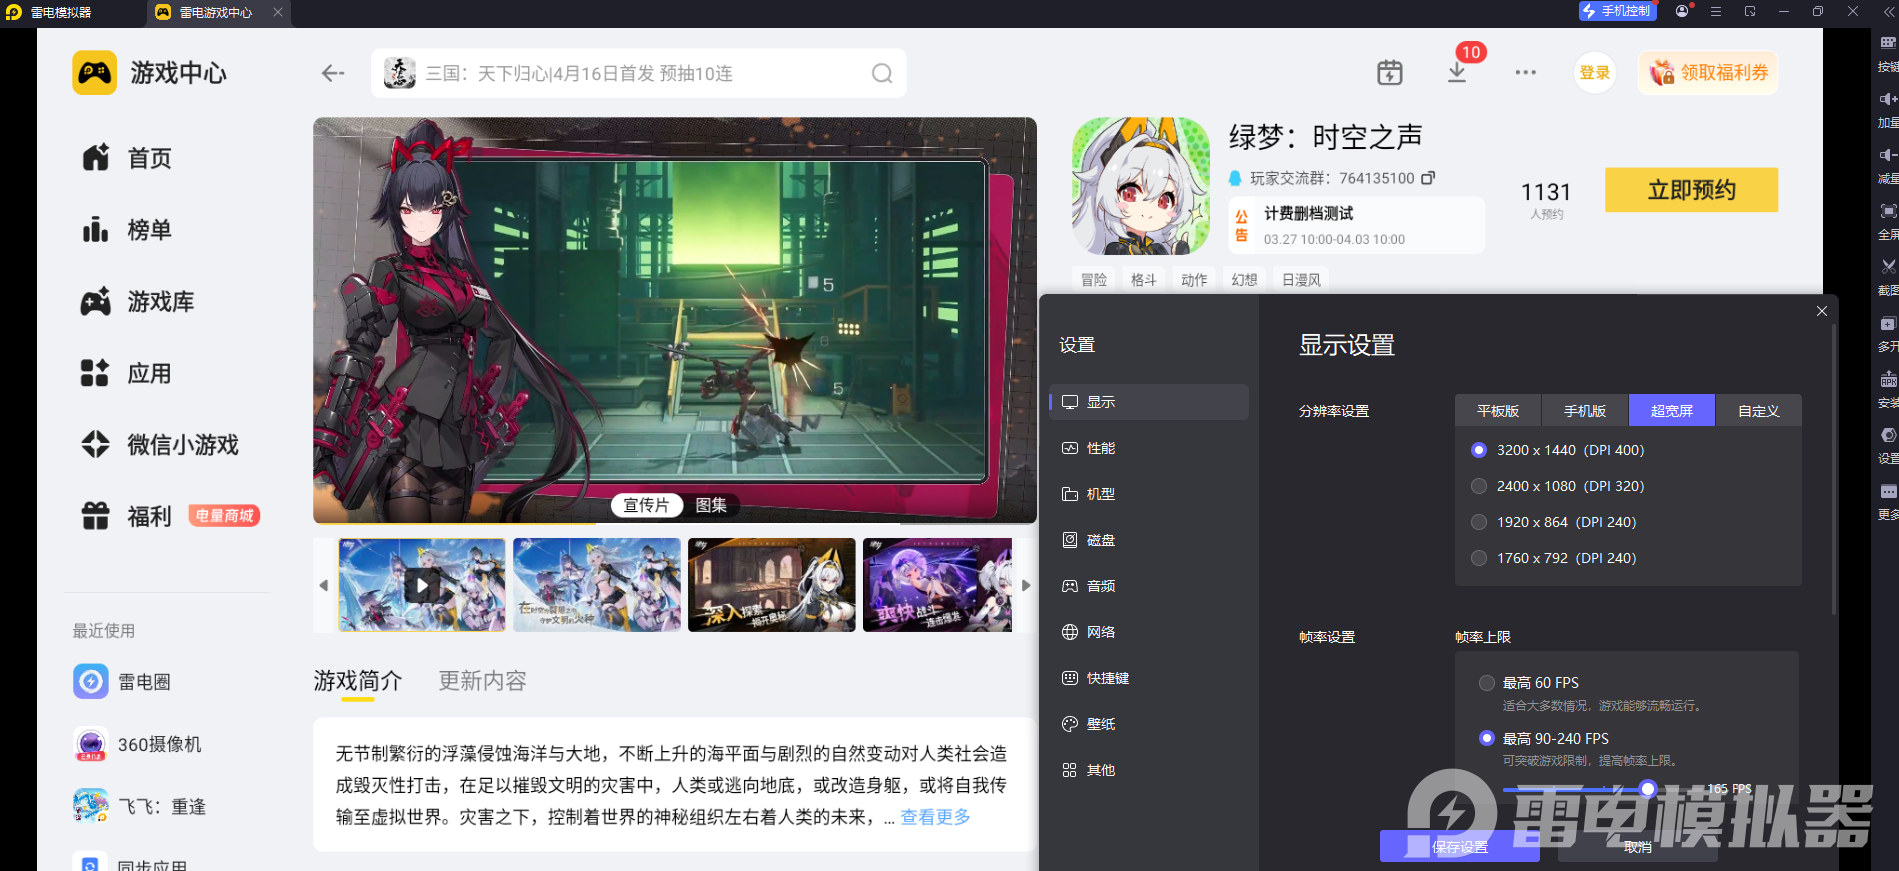Click the 绿梦：时空之声 game icon
The width and height of the screenshot is (1899, 871).
(1141, 186)
